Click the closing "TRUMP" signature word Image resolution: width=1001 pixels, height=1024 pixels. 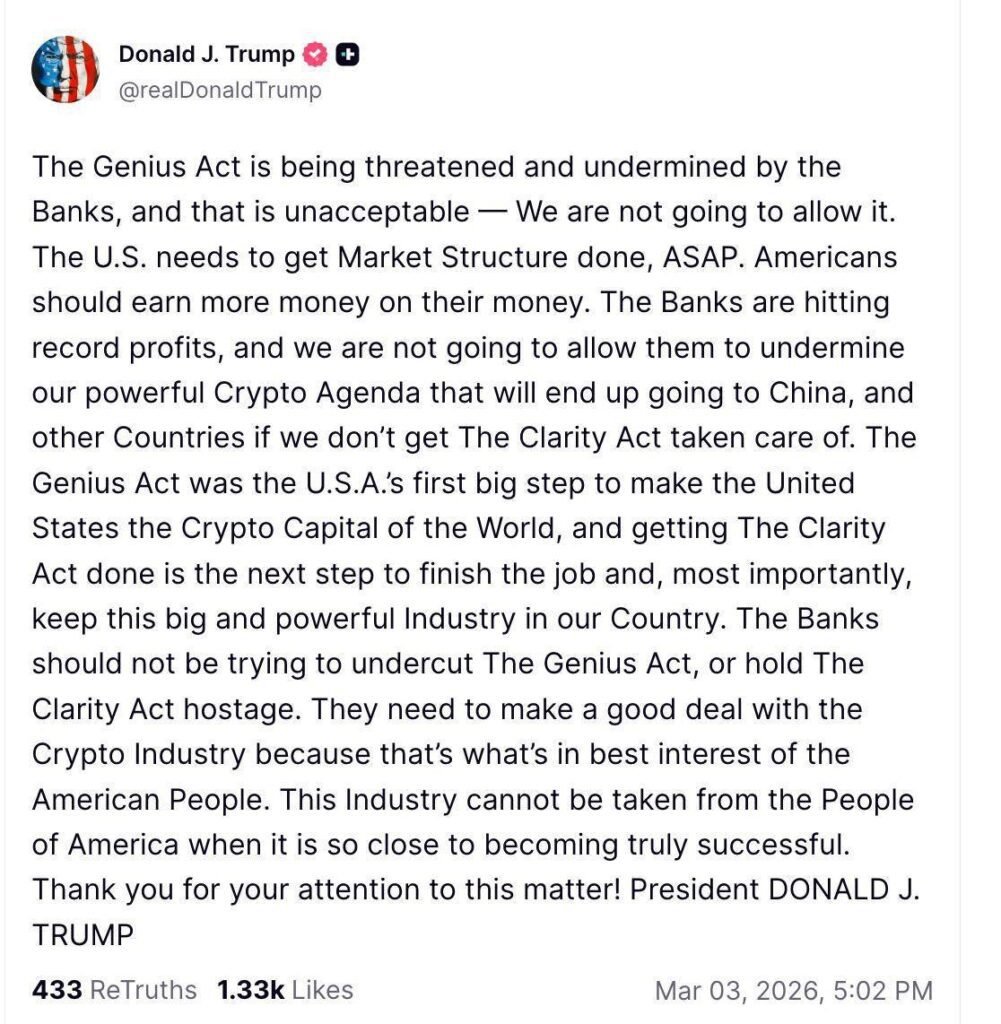click(x=82, y=935)
